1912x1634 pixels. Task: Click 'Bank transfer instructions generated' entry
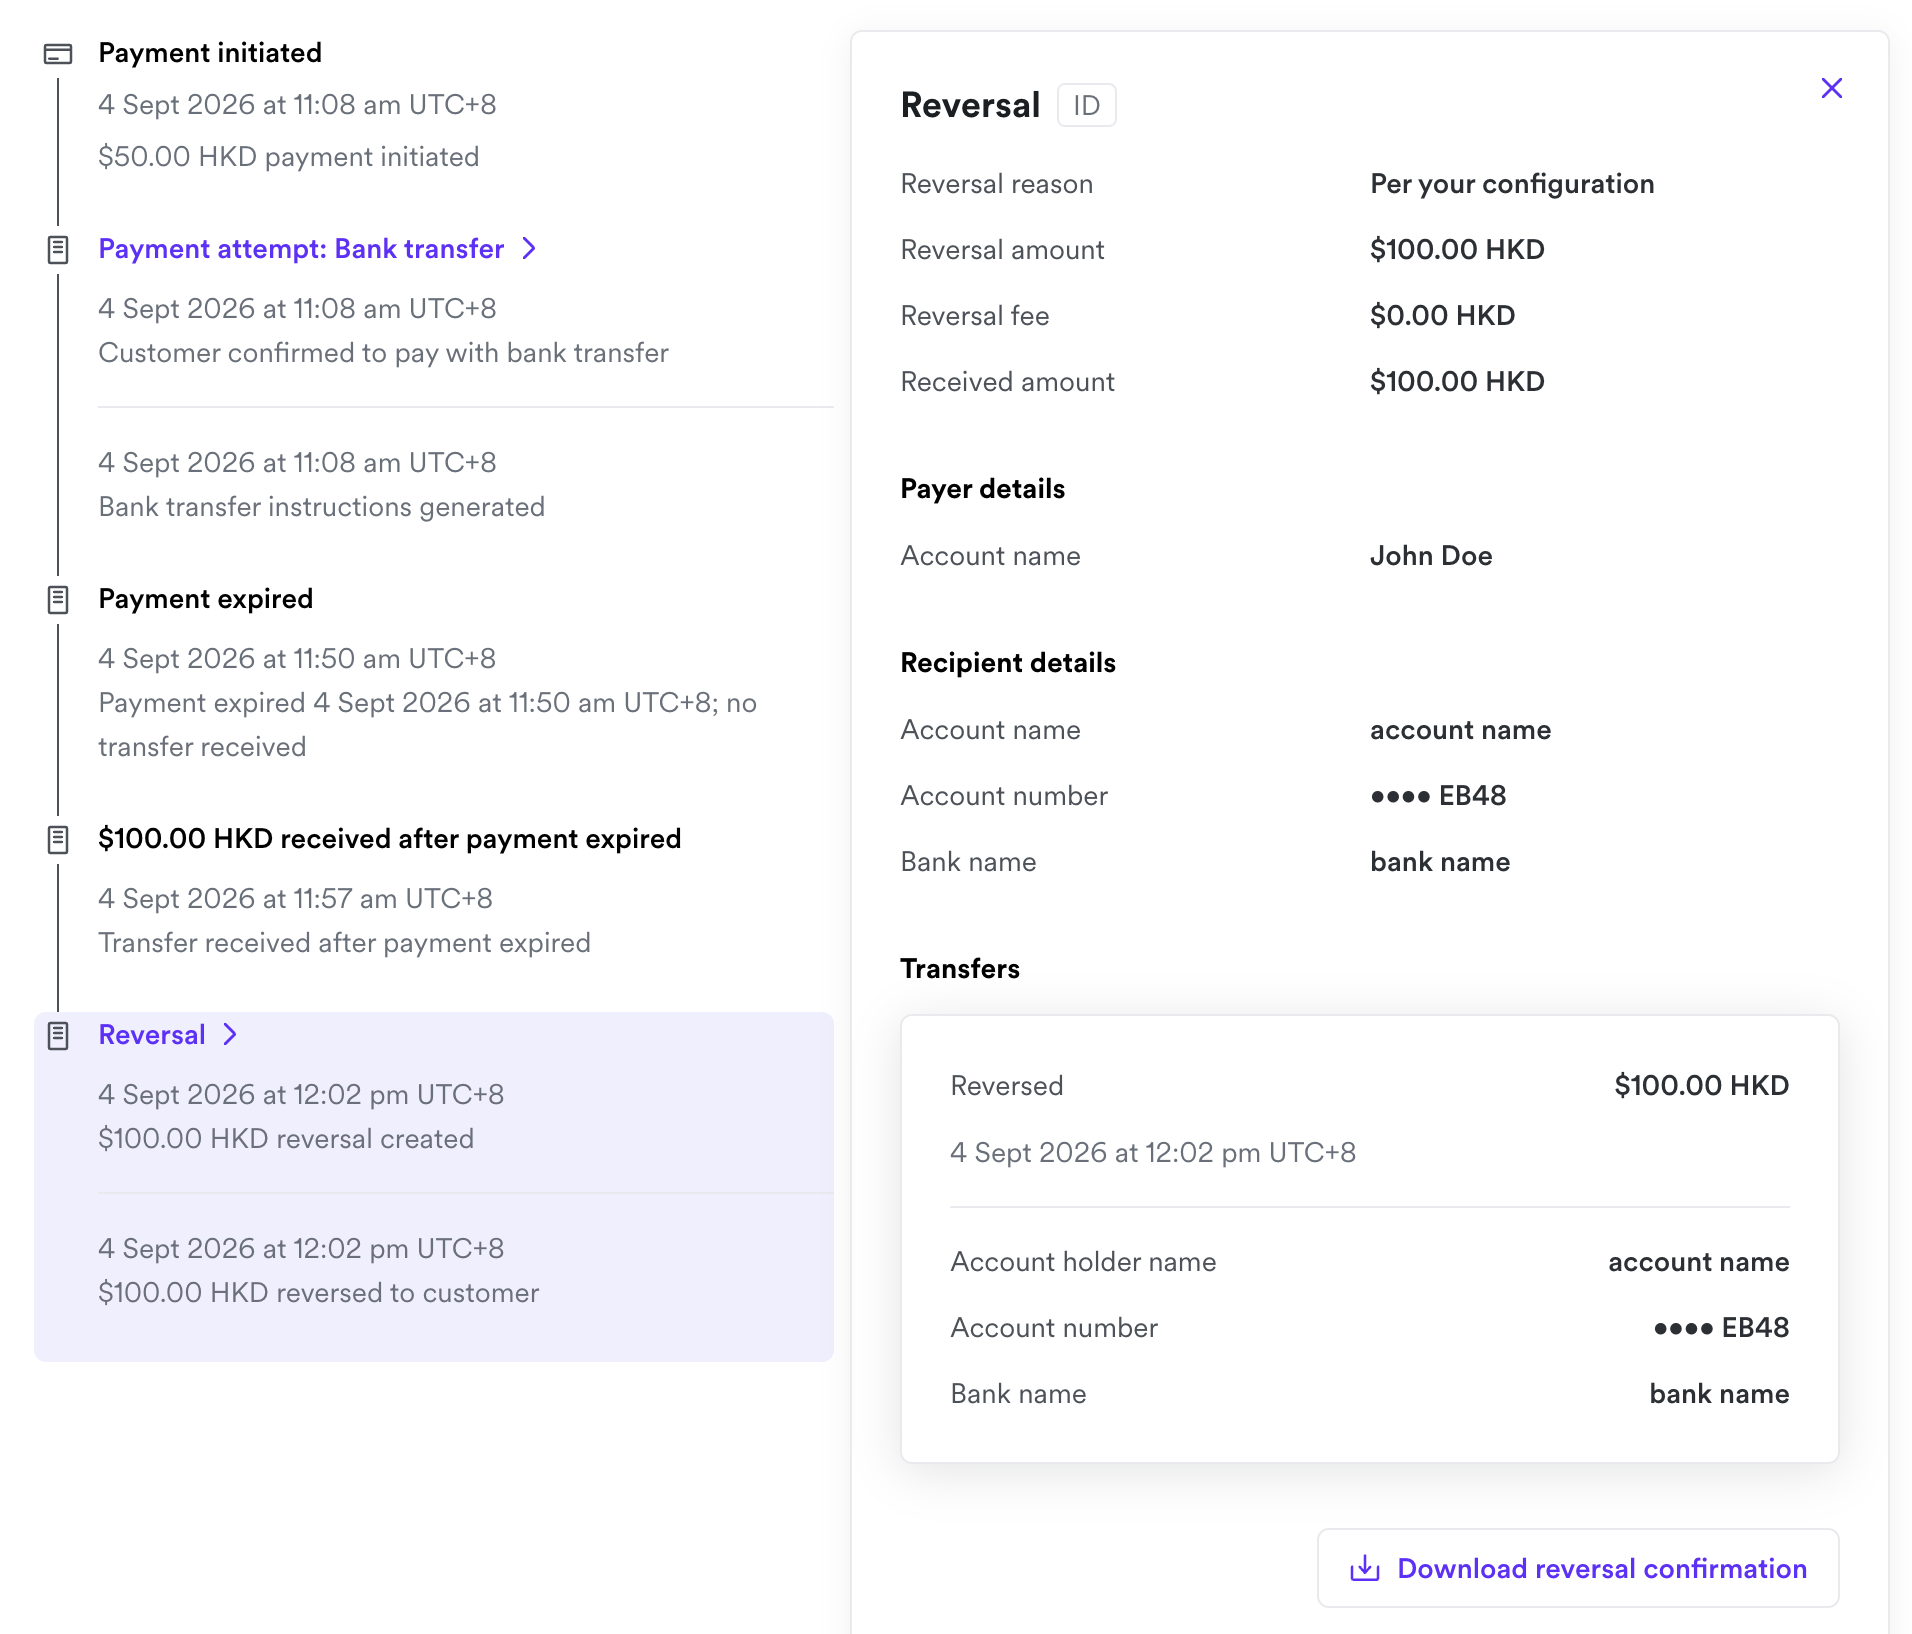(x=322, y=507)
